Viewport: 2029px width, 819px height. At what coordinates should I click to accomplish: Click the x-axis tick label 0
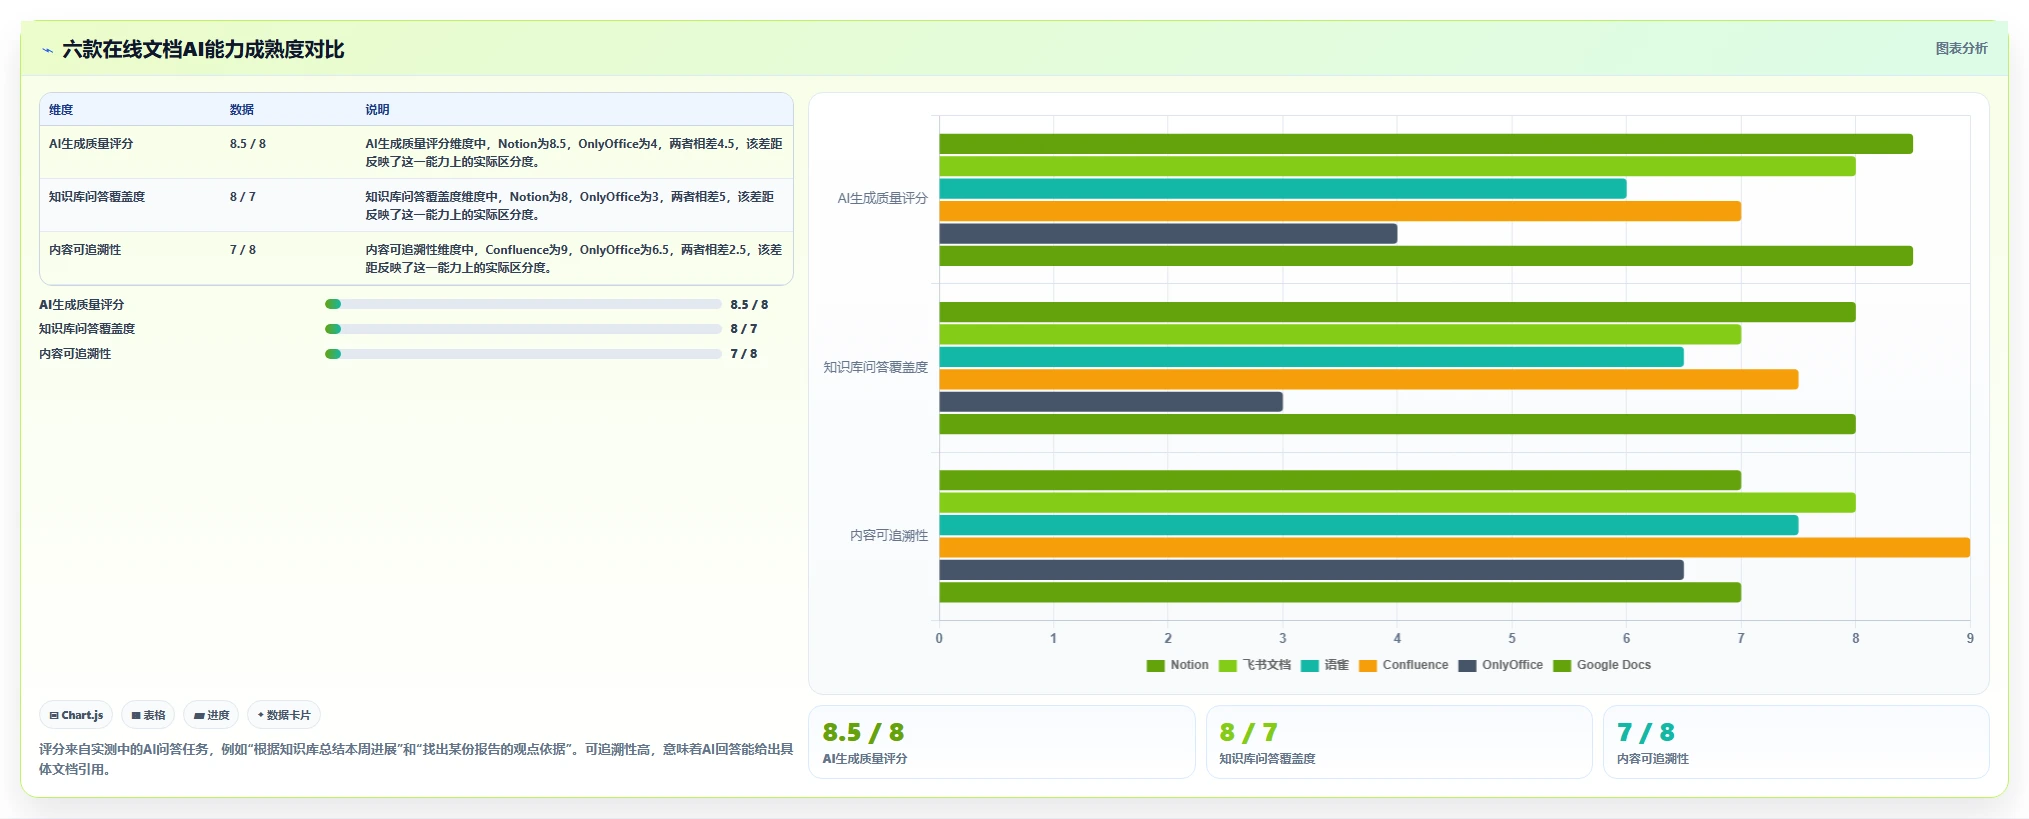(939, 638)
